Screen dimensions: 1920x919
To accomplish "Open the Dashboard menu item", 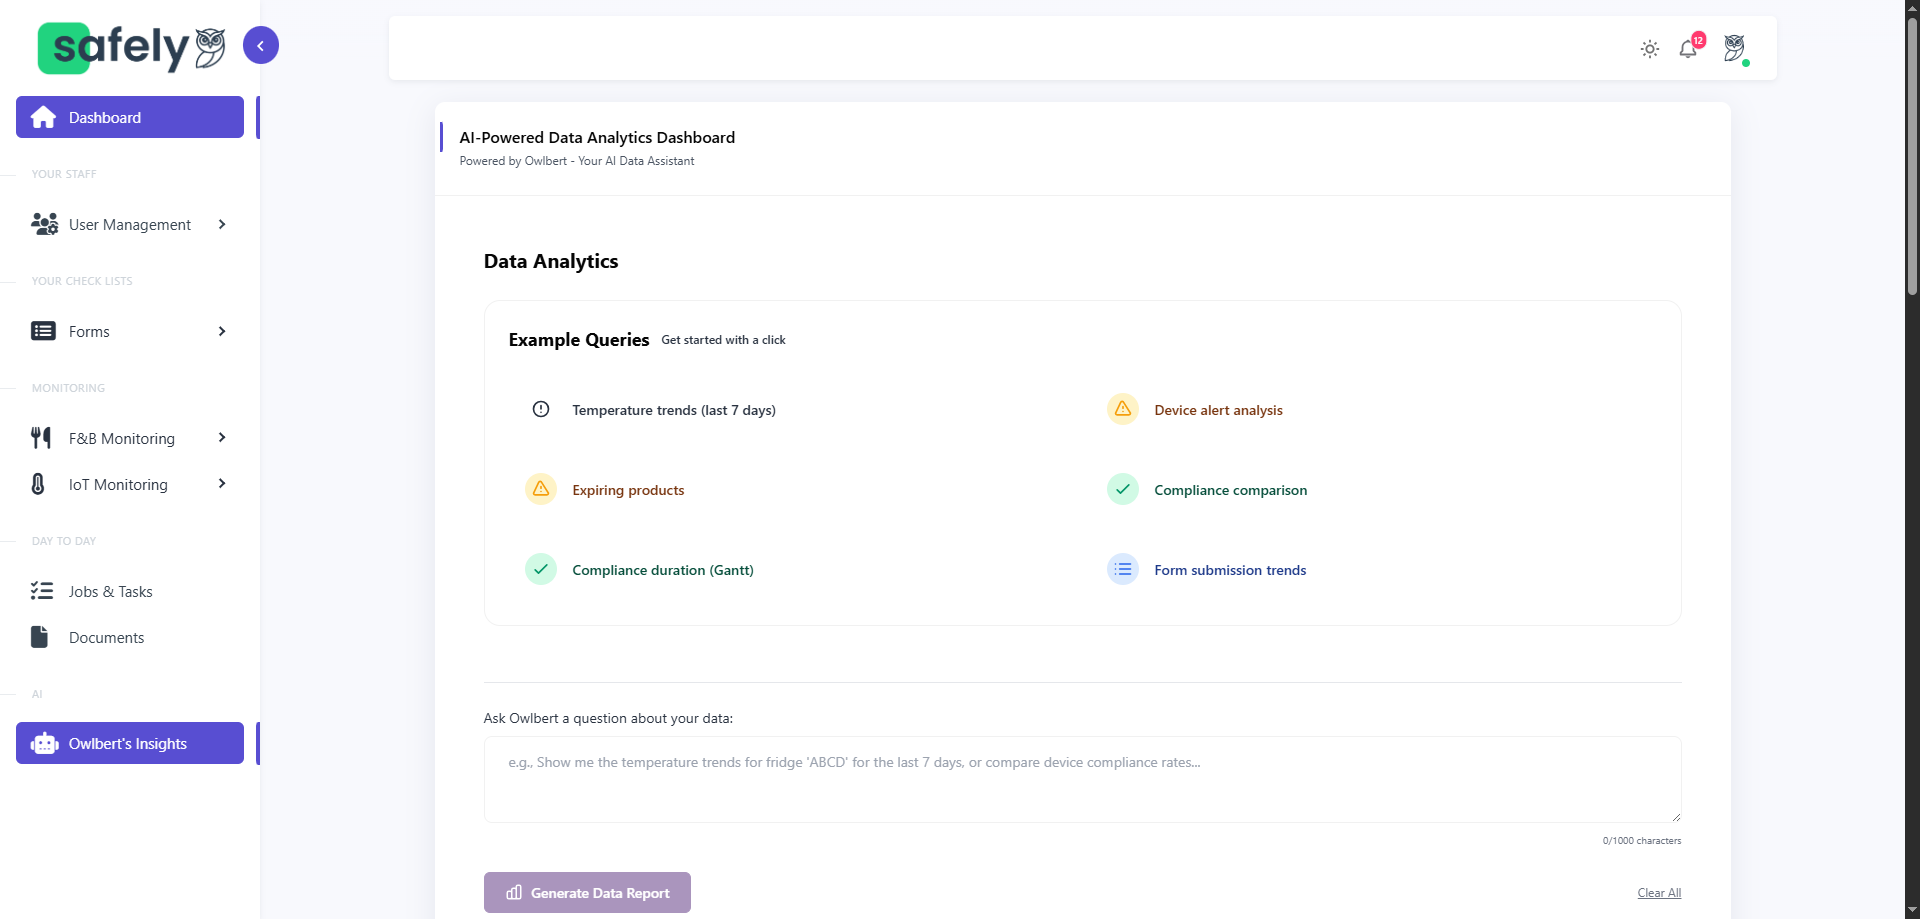I will click(x=130, y=118).
